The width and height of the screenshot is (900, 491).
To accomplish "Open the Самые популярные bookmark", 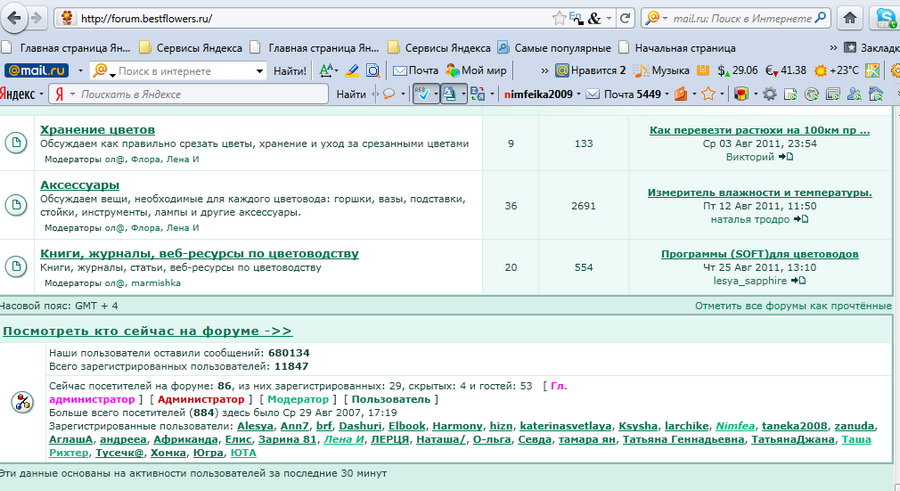I will [x=553, y=47].
